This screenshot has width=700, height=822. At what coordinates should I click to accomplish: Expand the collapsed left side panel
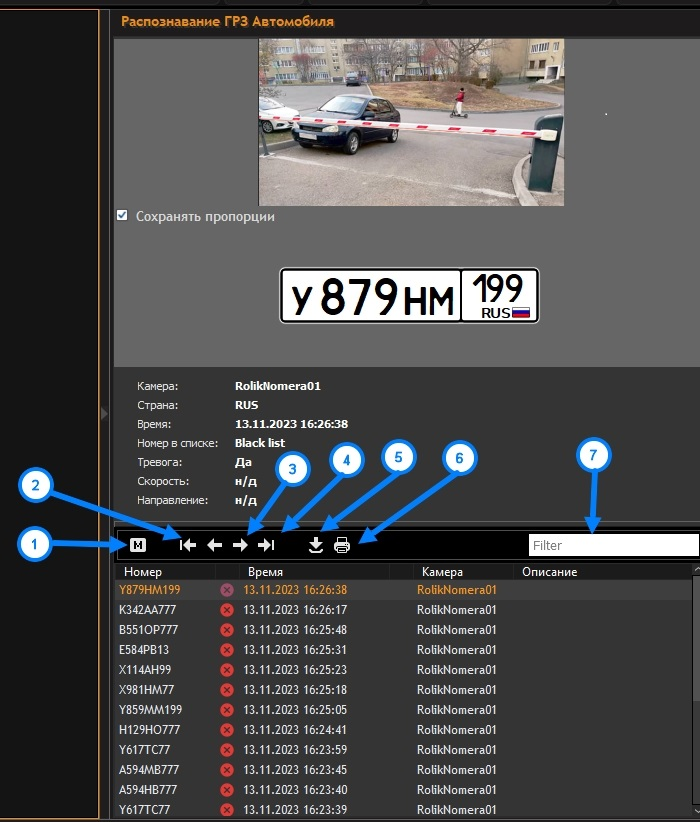click(x=105, y=412)
